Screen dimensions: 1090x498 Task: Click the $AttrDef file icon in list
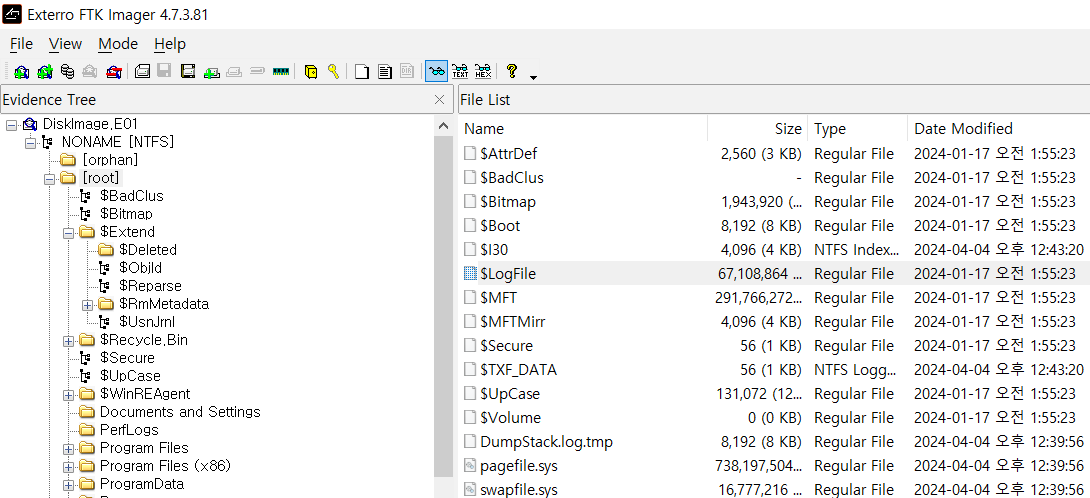pos(471,154)
